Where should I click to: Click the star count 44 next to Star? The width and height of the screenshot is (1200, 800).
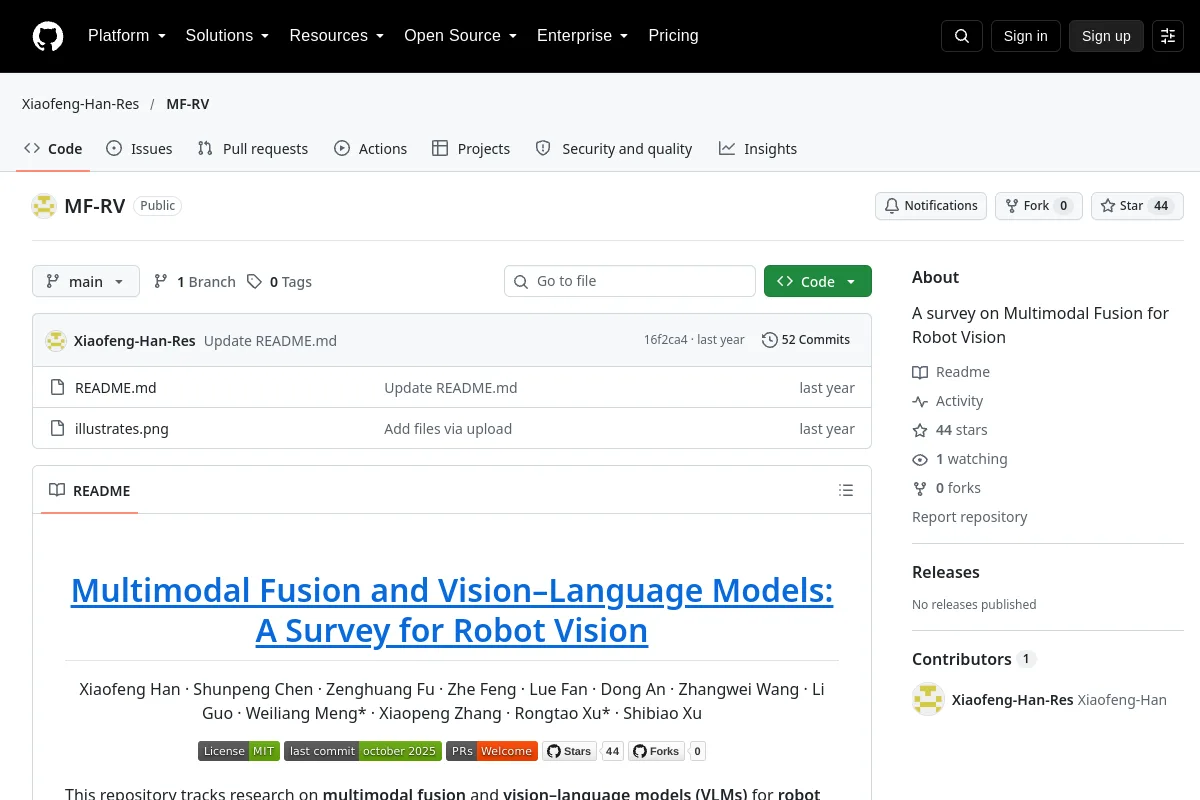tap(1161, 206)
